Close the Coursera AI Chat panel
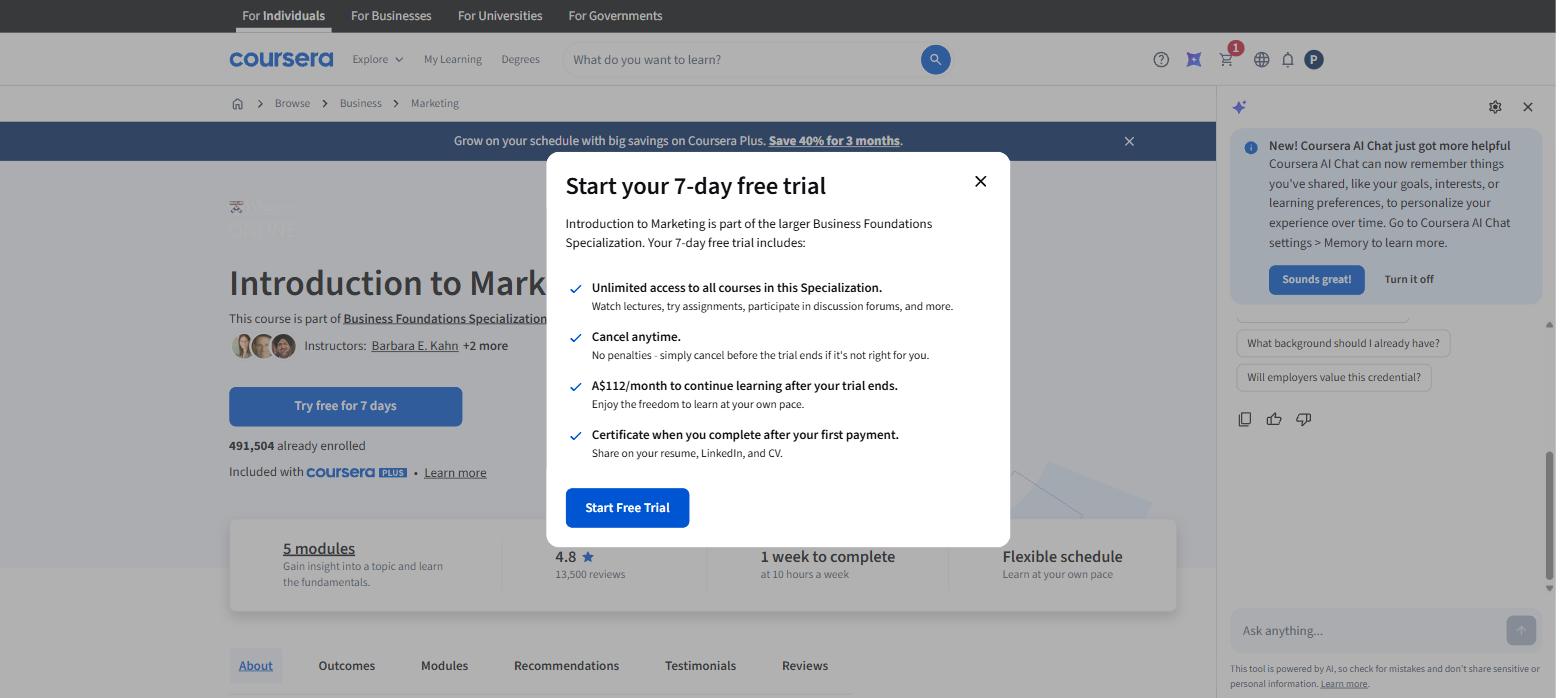This screenshot has width=1568, height=698. [x=1527, y=107]
